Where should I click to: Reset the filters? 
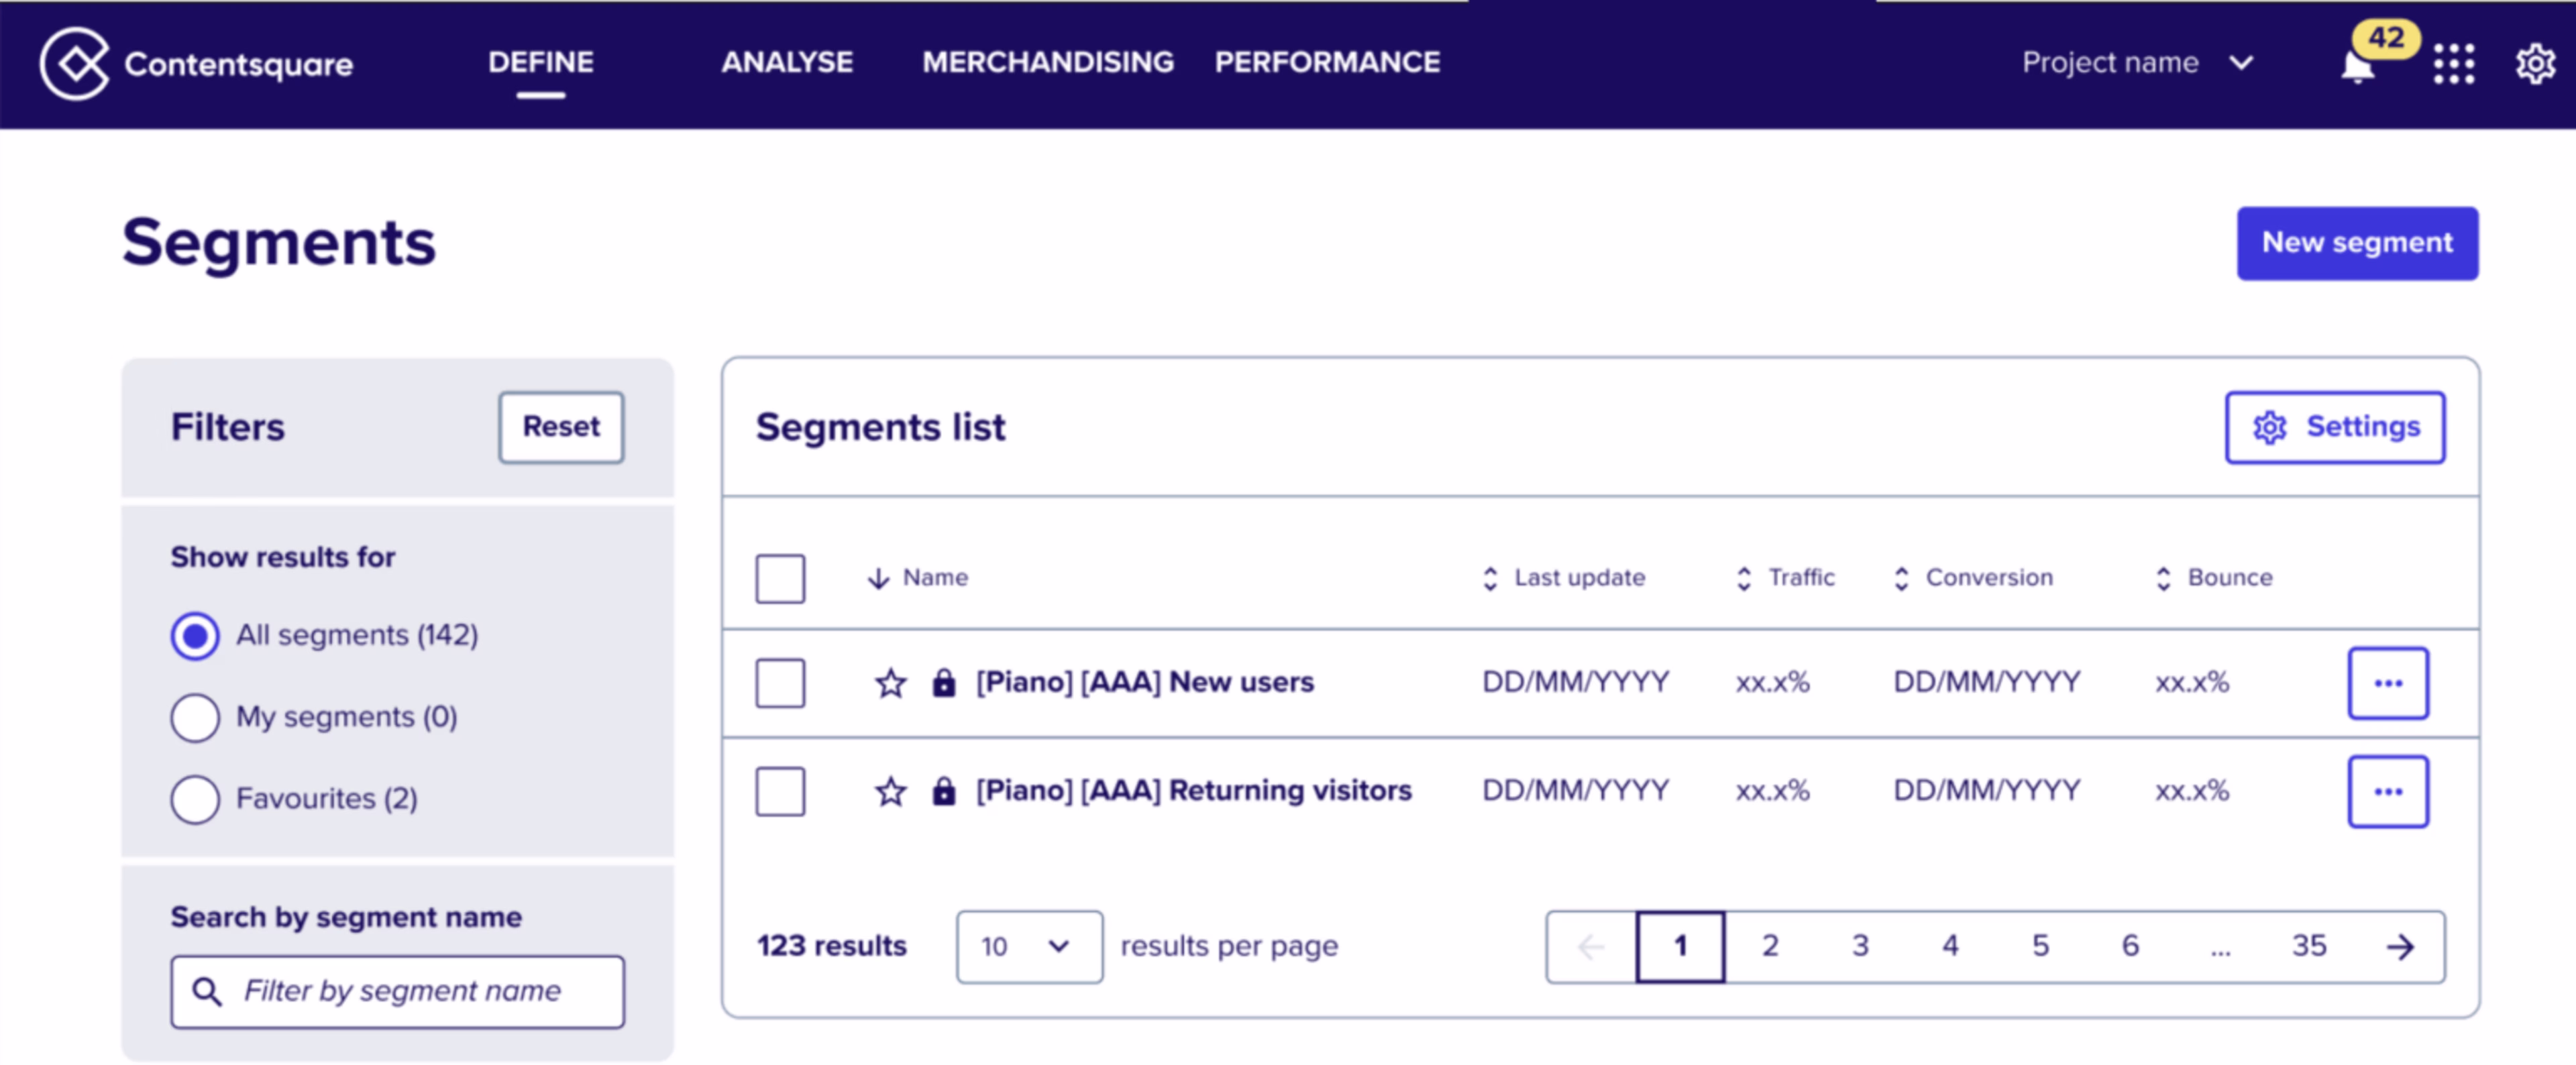coord(561,427)
